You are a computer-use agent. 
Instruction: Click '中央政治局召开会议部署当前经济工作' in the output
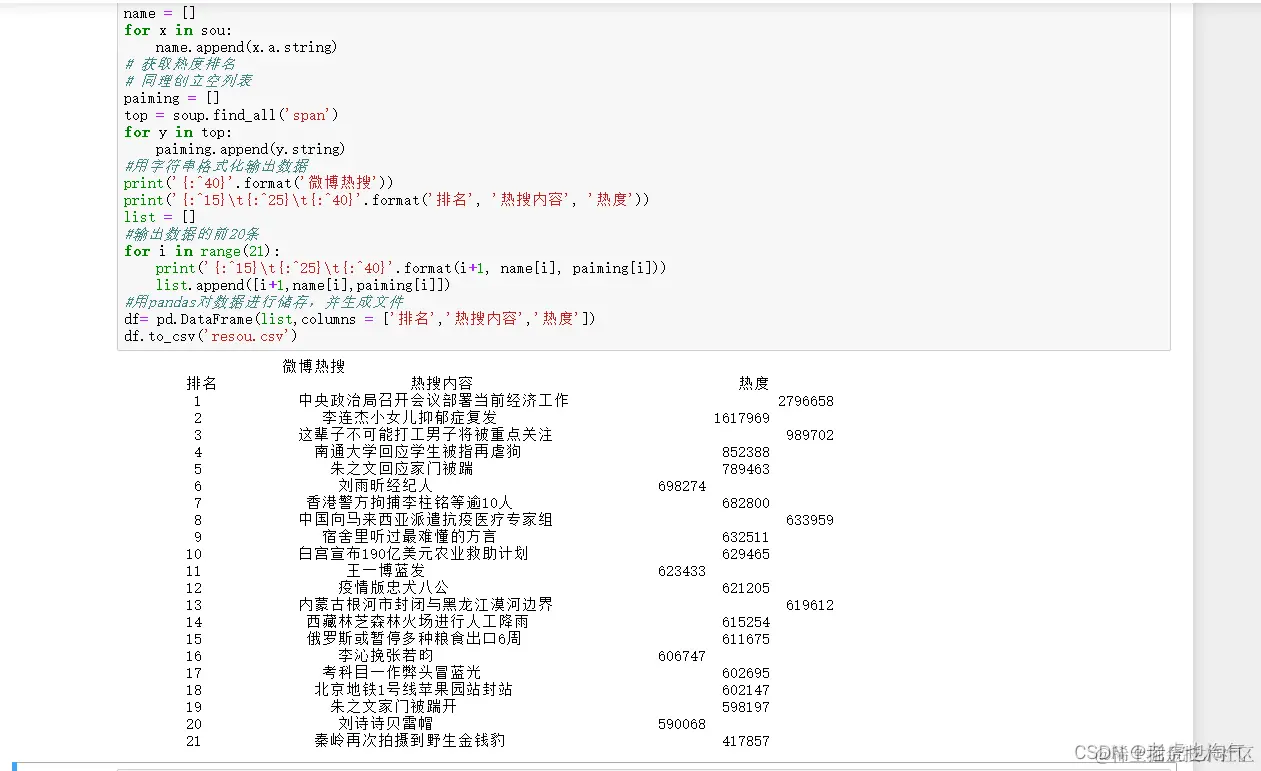(434, 400)
